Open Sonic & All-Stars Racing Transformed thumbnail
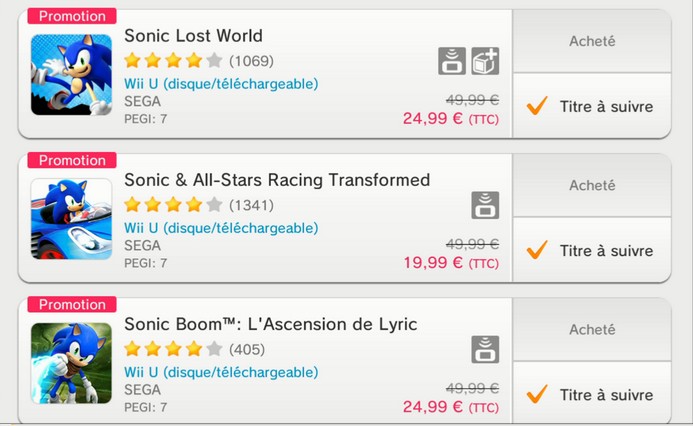This screenshot has width=693, height=426. (x=71, y=219)
